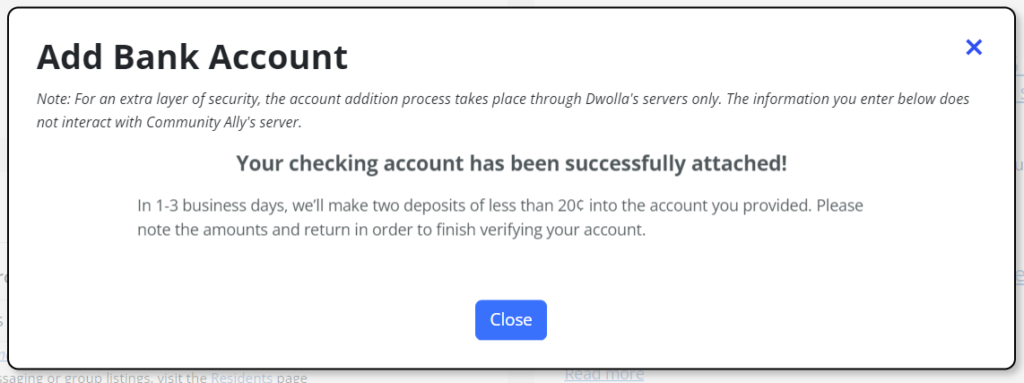Click the cut-off link at the dialog's bottom-left
Viewport: 1024px width, 383px height.
click(4, 356)
